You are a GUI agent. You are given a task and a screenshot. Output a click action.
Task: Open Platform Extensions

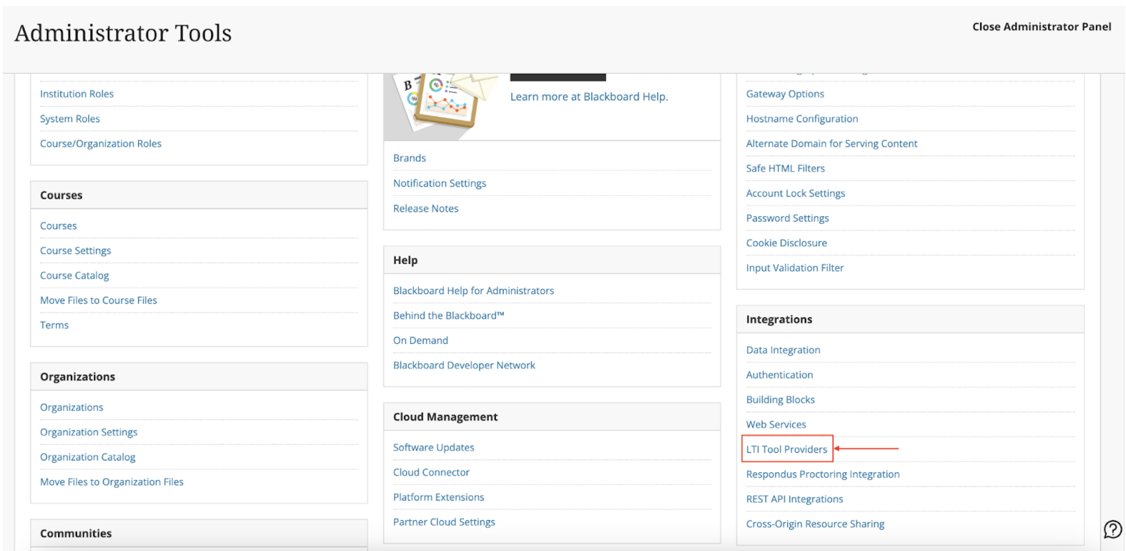(x=438, y=497)
